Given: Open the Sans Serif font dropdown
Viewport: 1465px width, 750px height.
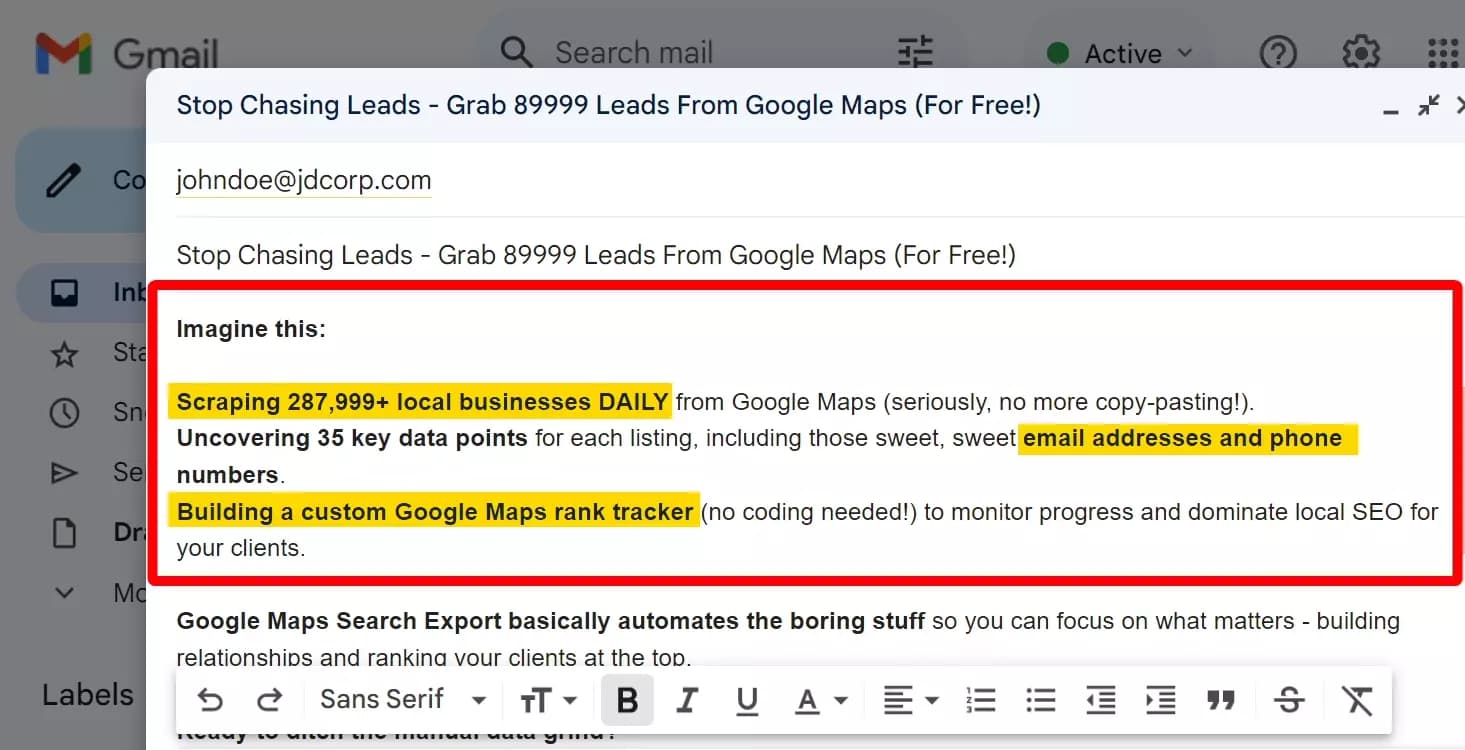Looking at the screenshot, I should 402,700.
